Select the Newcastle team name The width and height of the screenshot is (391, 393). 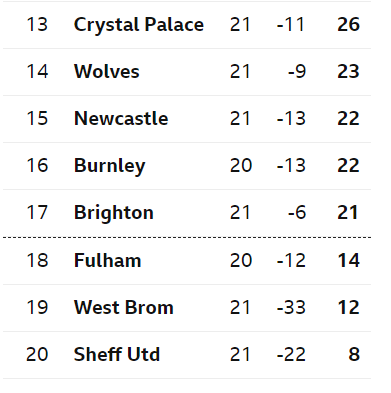click(121, 119)
